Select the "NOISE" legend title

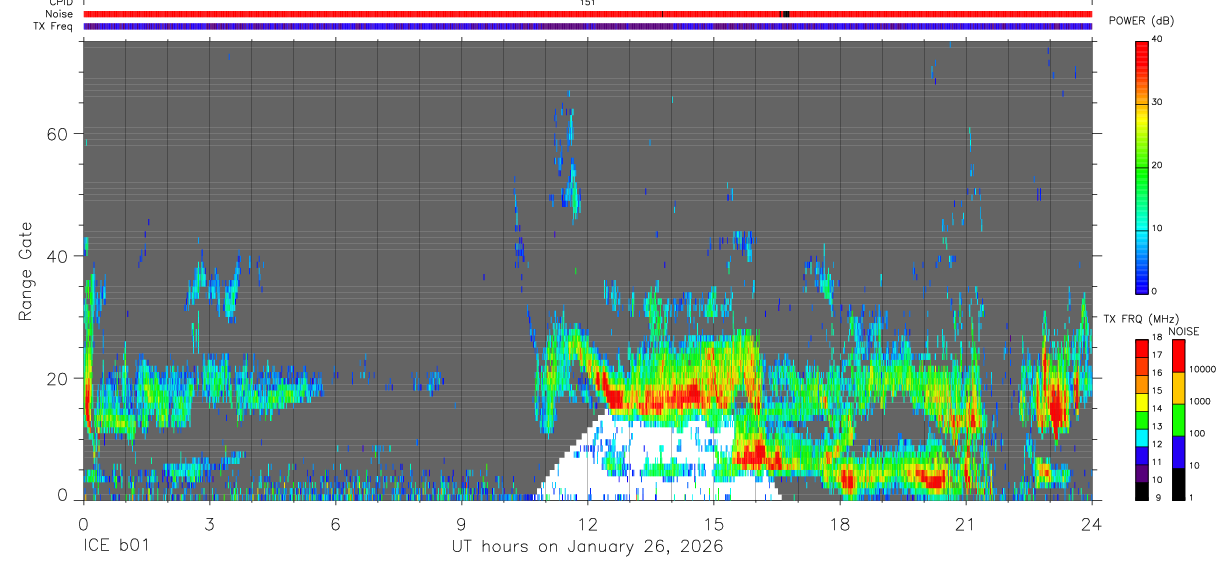1183,331
